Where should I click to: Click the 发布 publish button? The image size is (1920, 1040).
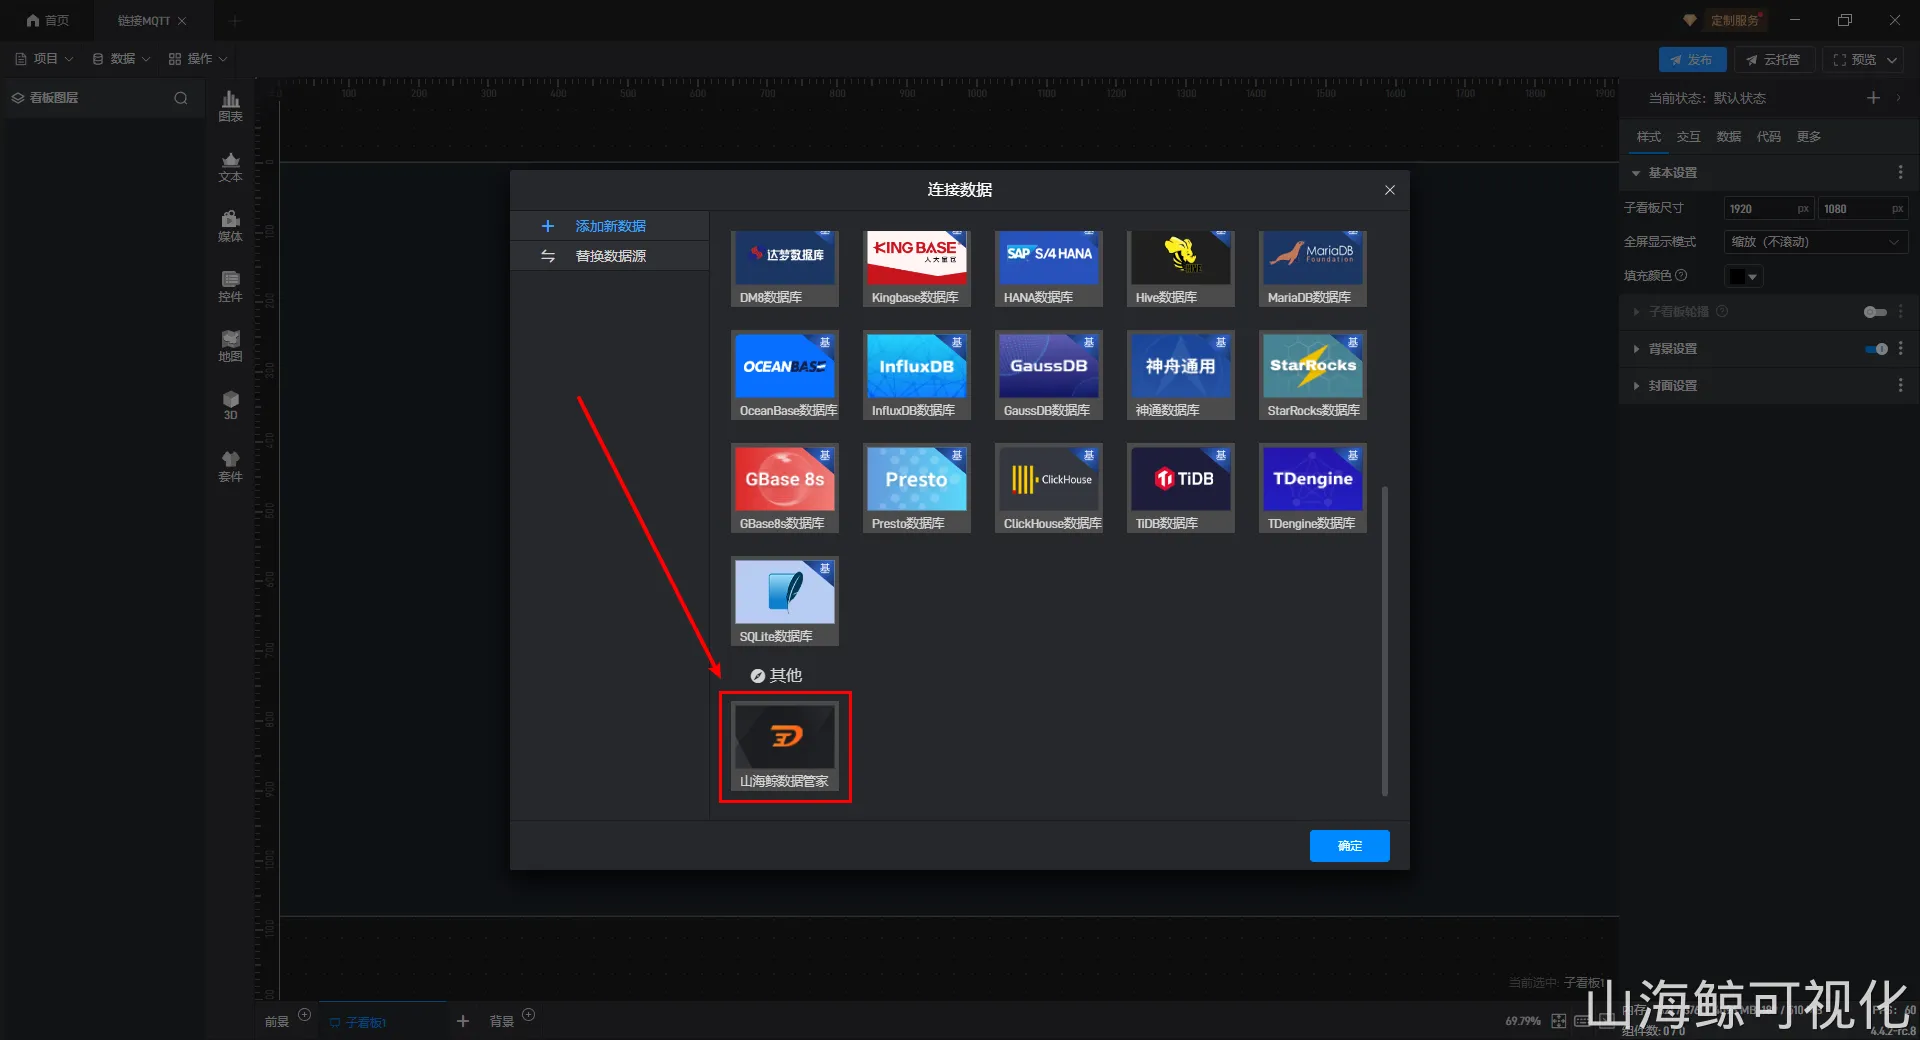(1692, 60)
